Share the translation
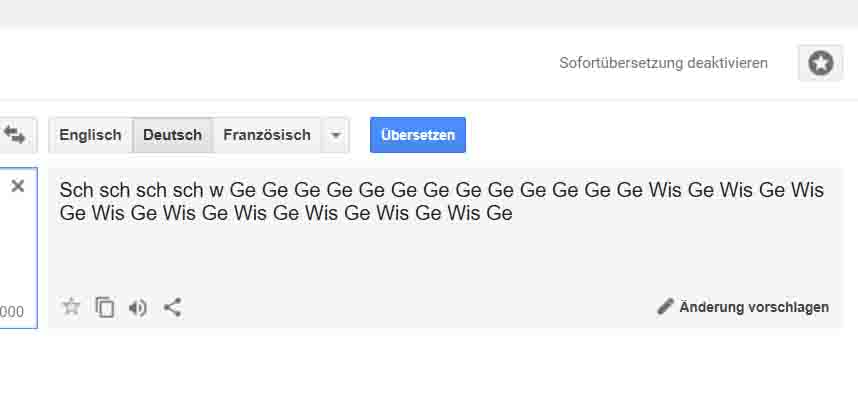The width and height of the screenshot is (858, 404). point(172,307)
